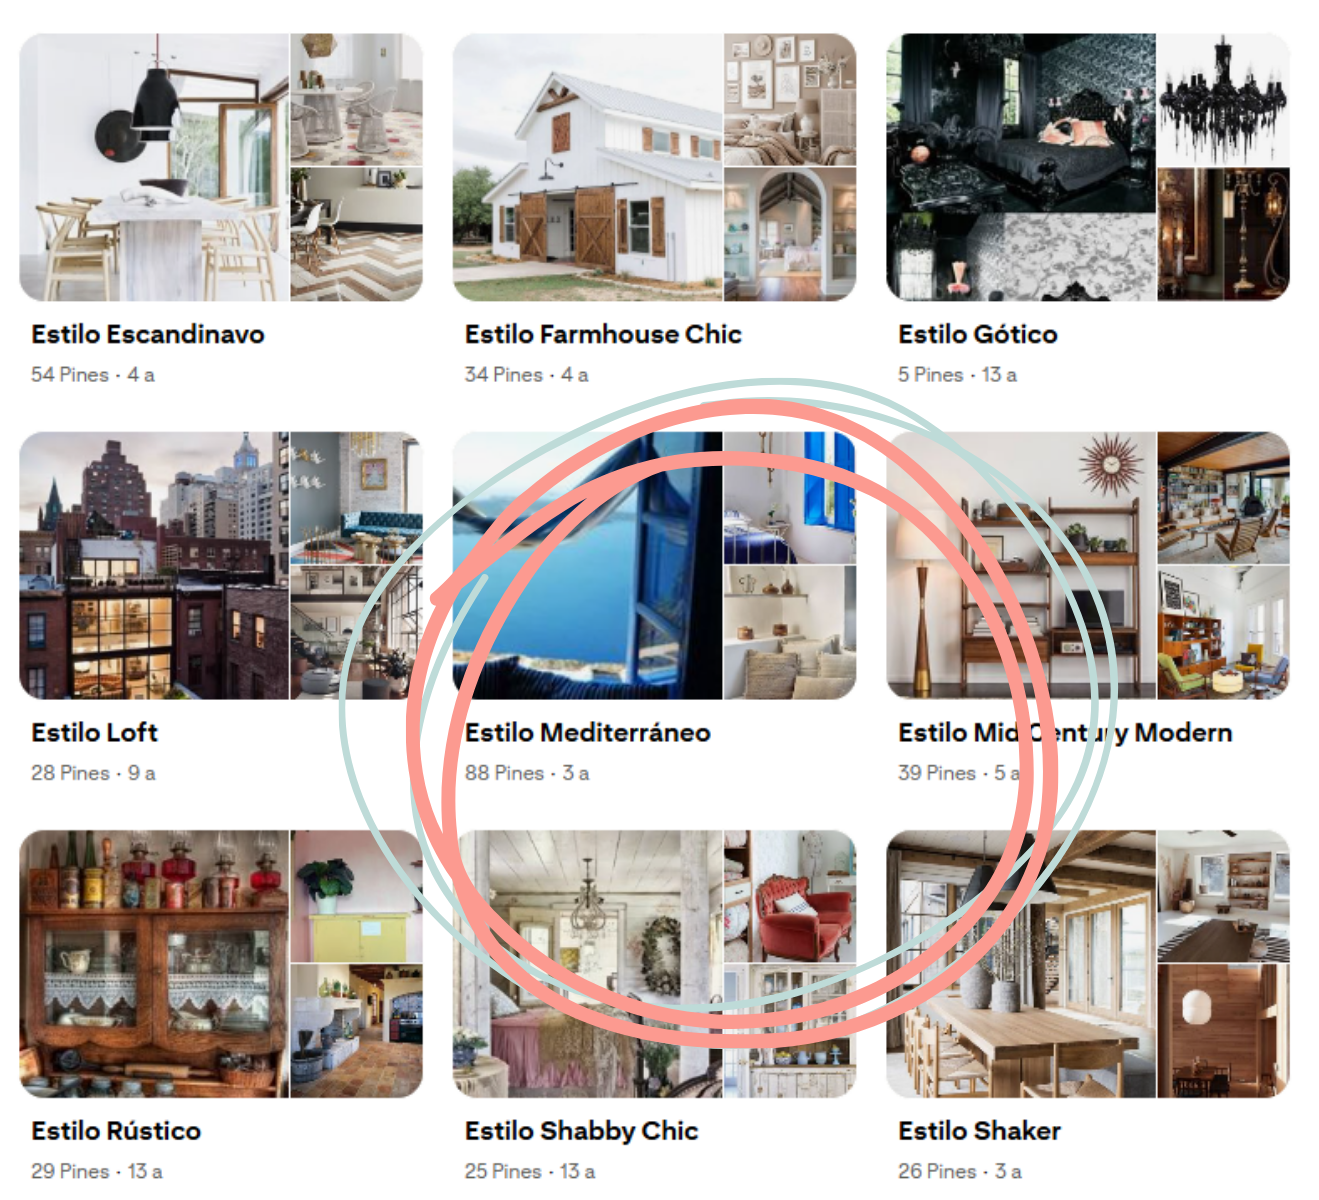Open the Estilo Gótico bedroom cover image
Screen dimensions: 1319x1200
(x=1021, y=167)
